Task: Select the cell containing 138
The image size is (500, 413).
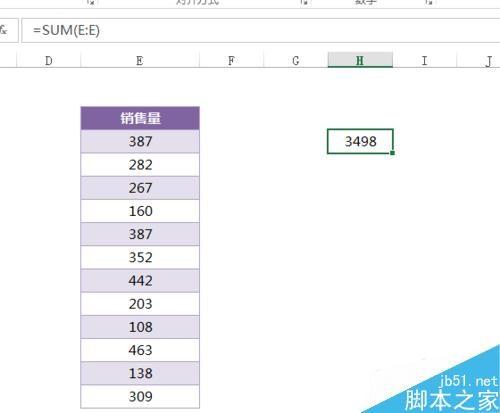Action: pyautogui.click(x=140, y=373)
